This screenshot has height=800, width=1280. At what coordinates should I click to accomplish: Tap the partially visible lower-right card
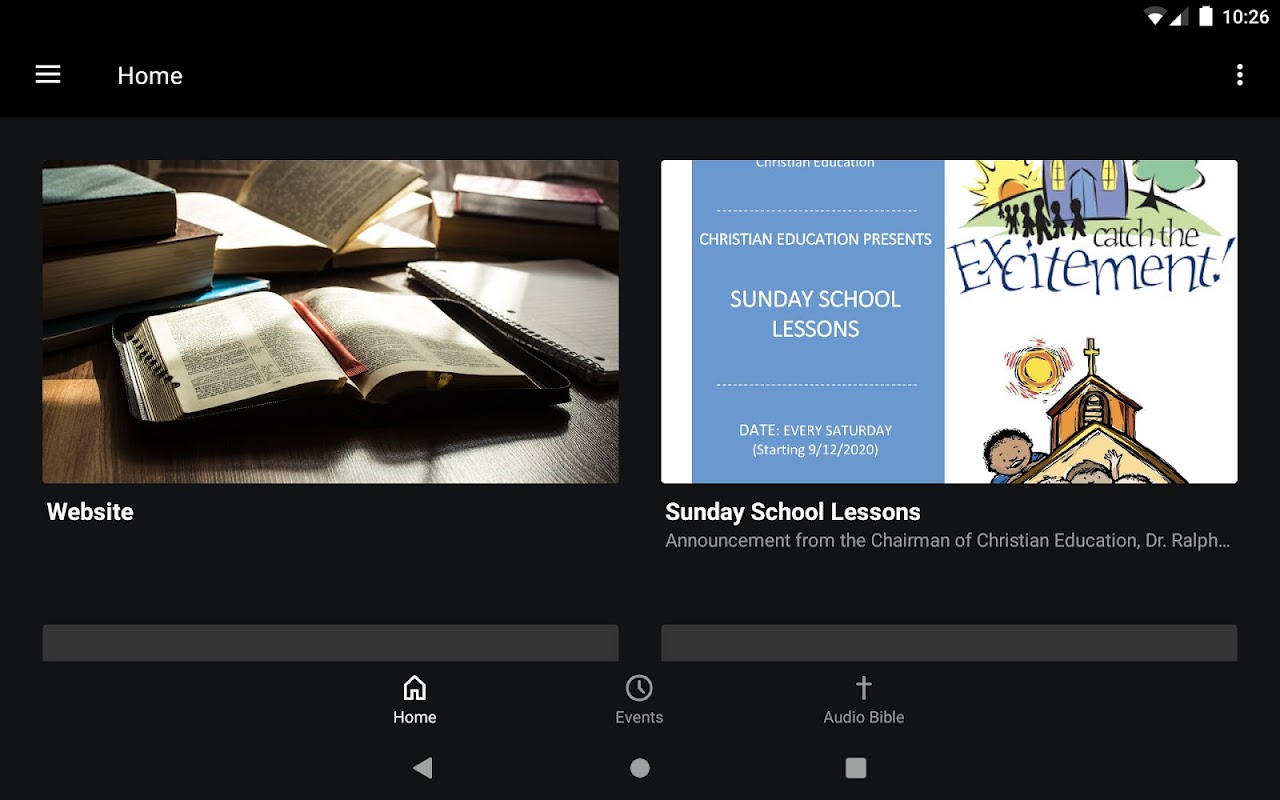(949, 643)
